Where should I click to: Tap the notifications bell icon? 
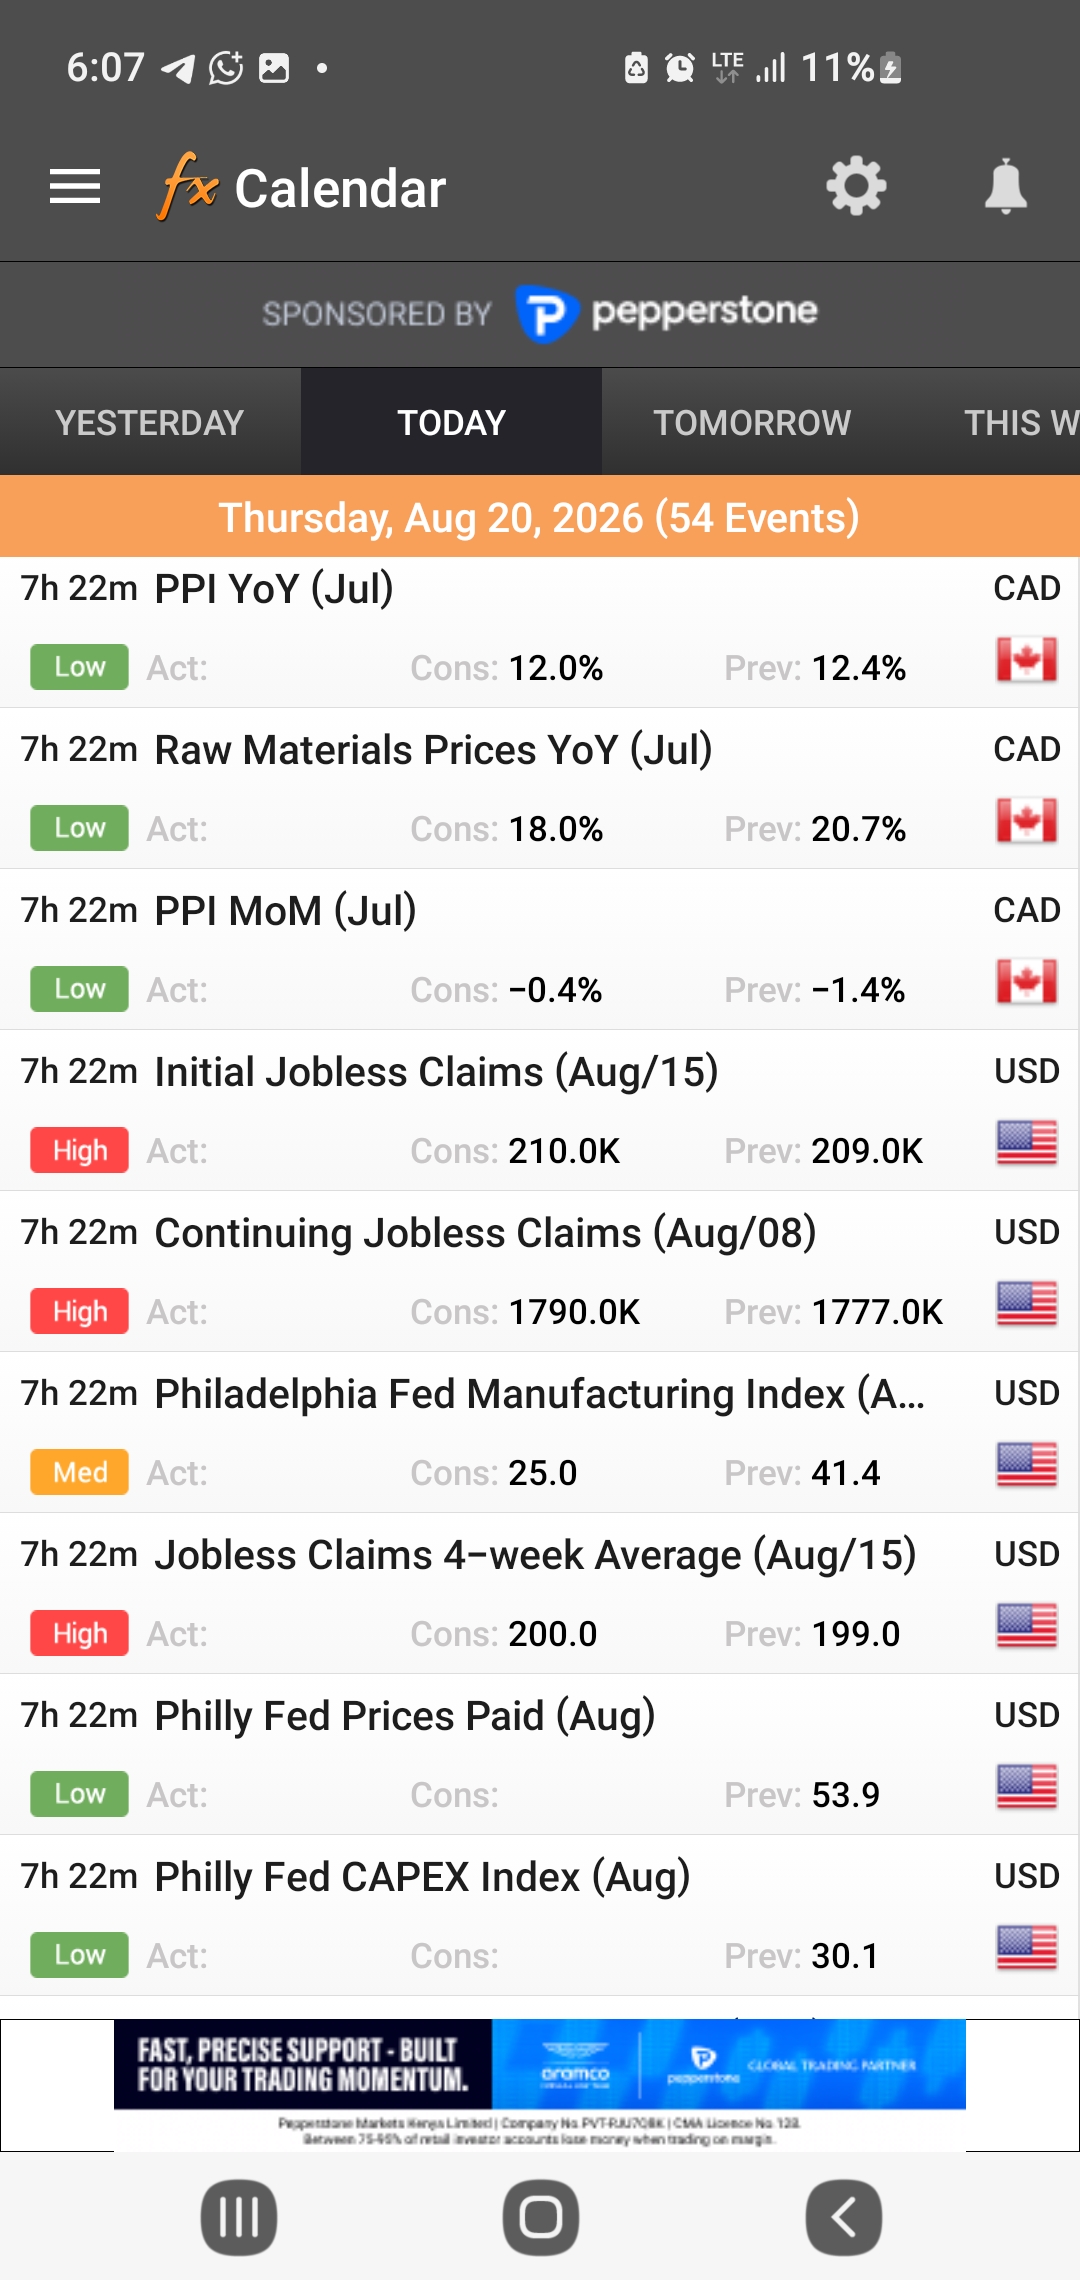1005,187
